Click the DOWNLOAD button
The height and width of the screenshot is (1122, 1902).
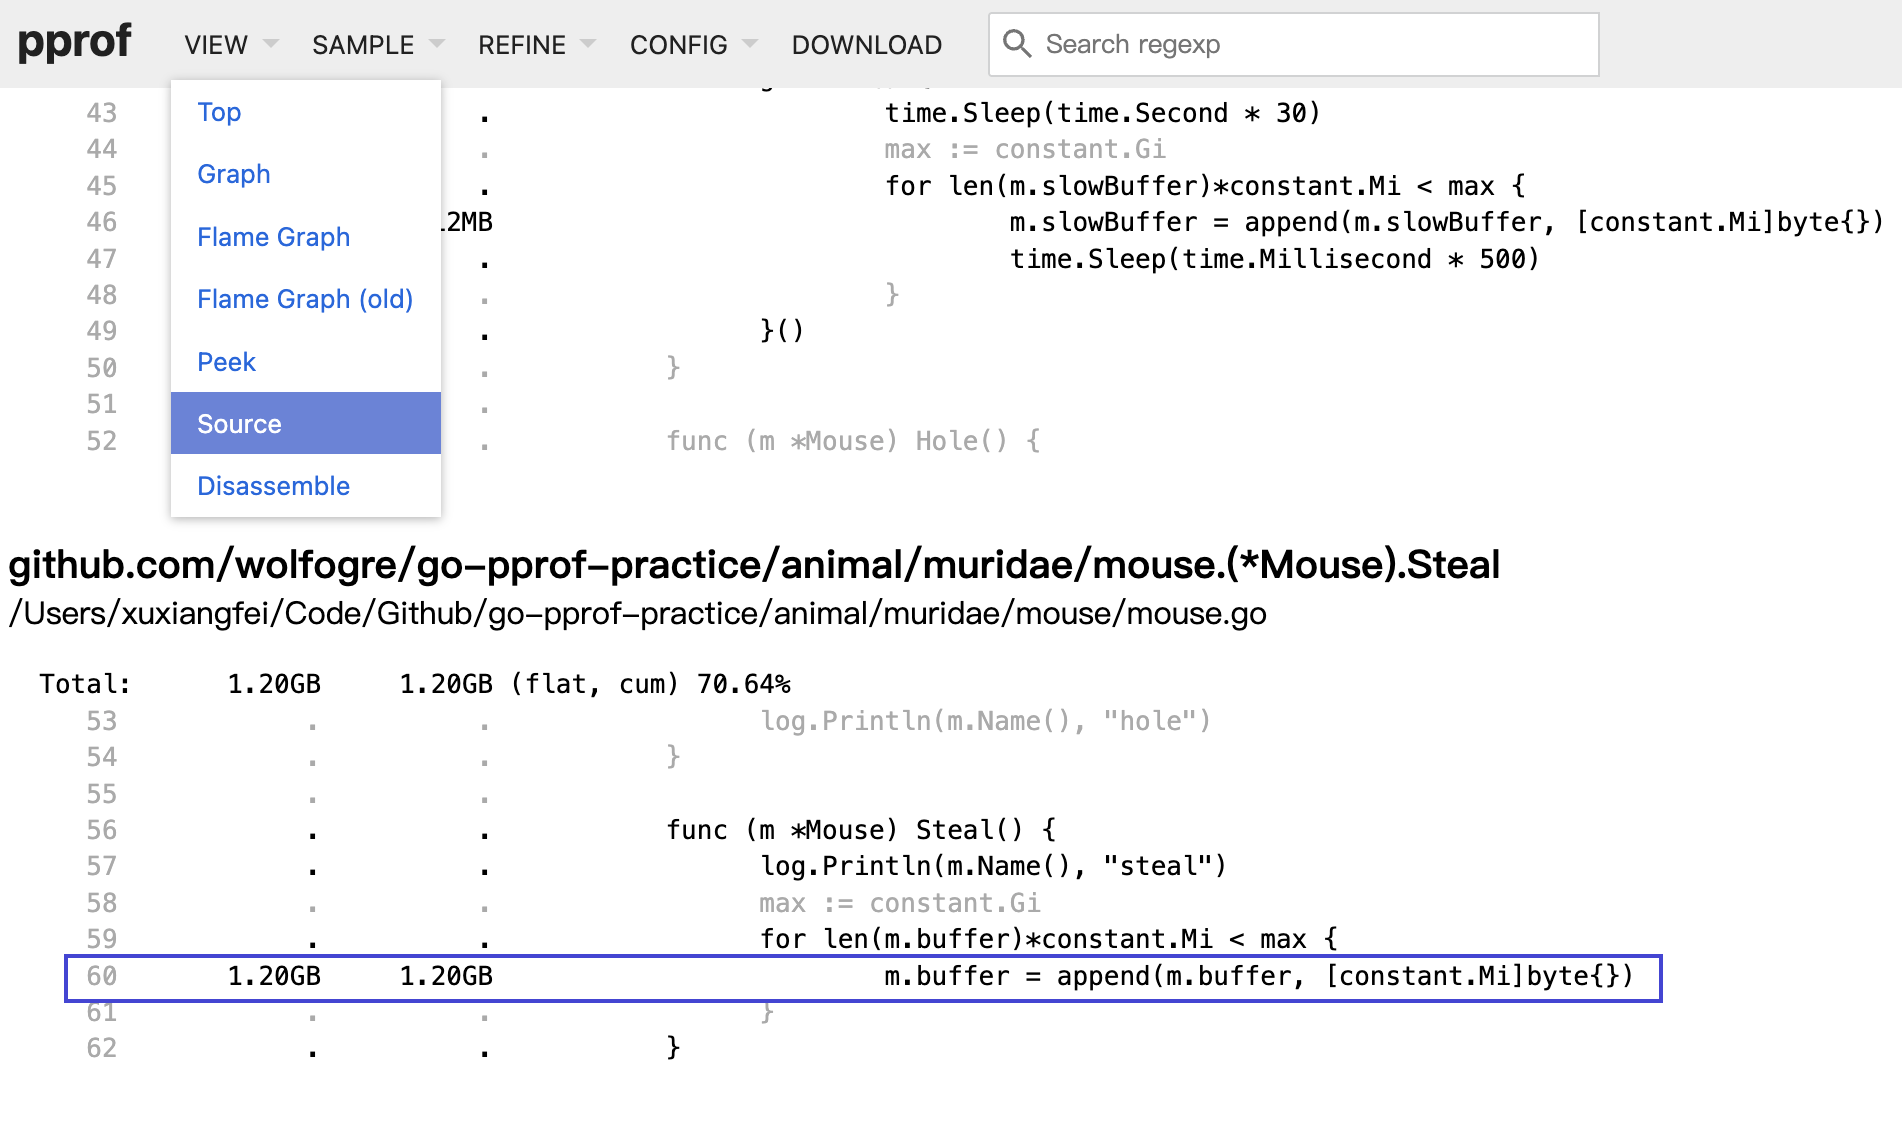(866, 45)
